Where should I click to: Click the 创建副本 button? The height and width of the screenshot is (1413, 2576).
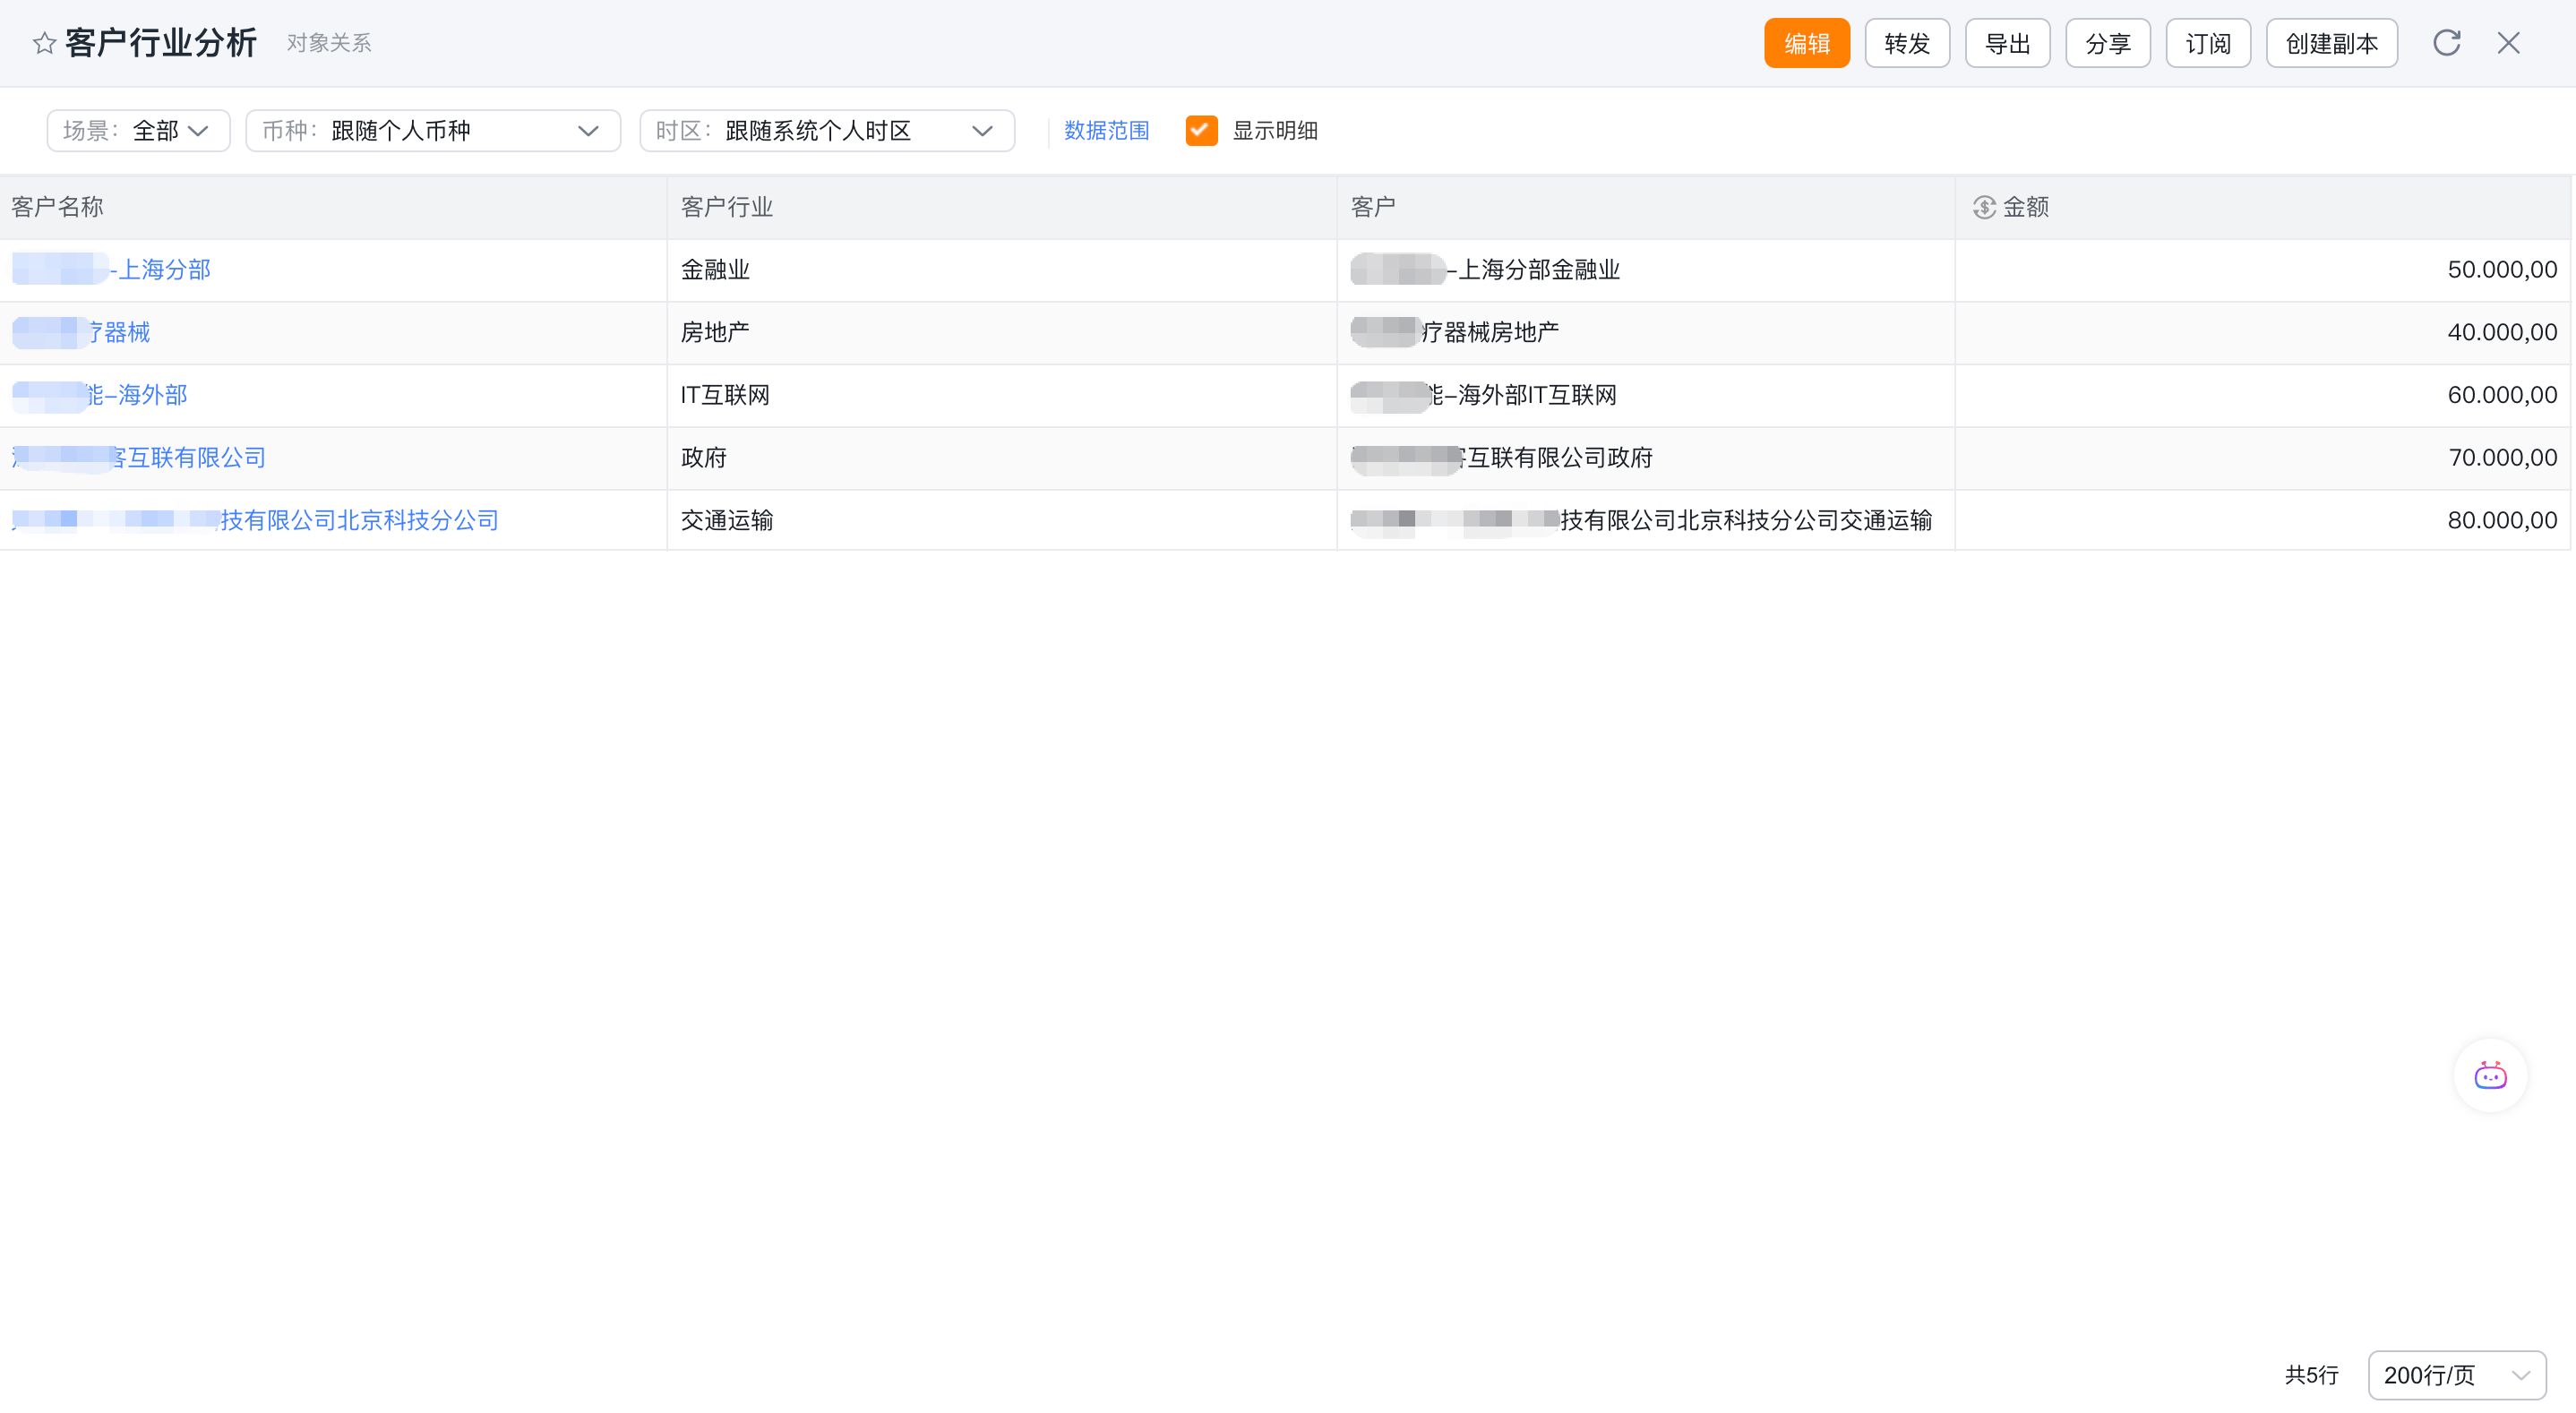tap(2331, 43)
